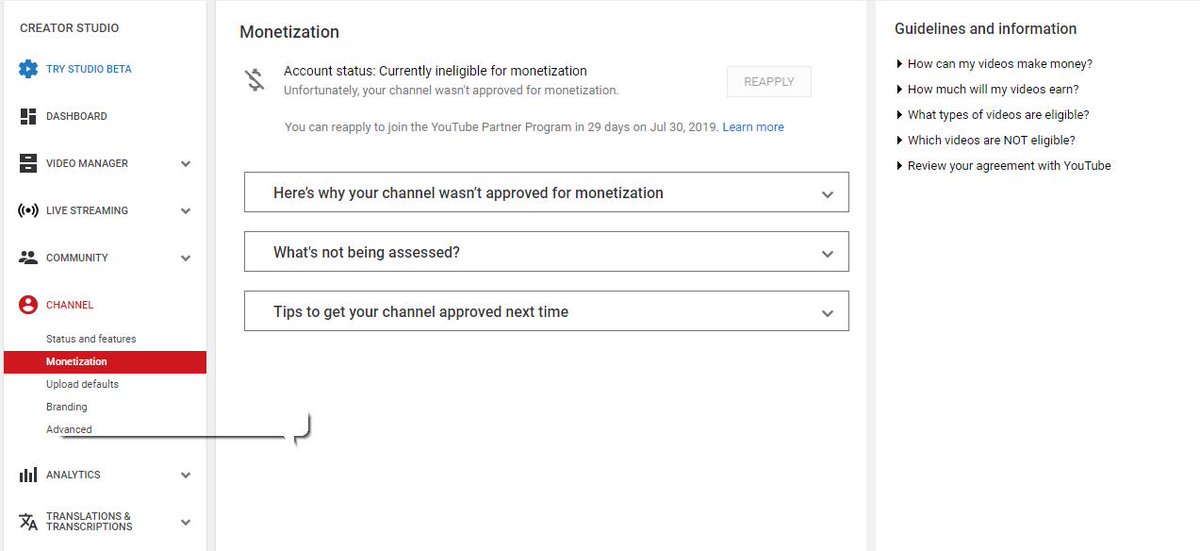Click the Guidelines and information heading
Image resolution: width=1200 pixels, height=551 pixels.
(x=985, y=29)
